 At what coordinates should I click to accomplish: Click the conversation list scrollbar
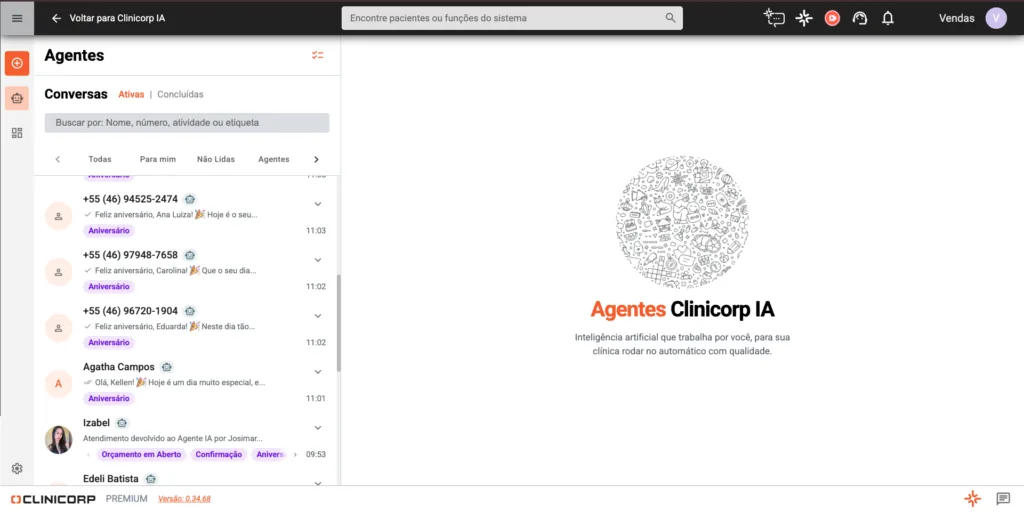[338, 323]
